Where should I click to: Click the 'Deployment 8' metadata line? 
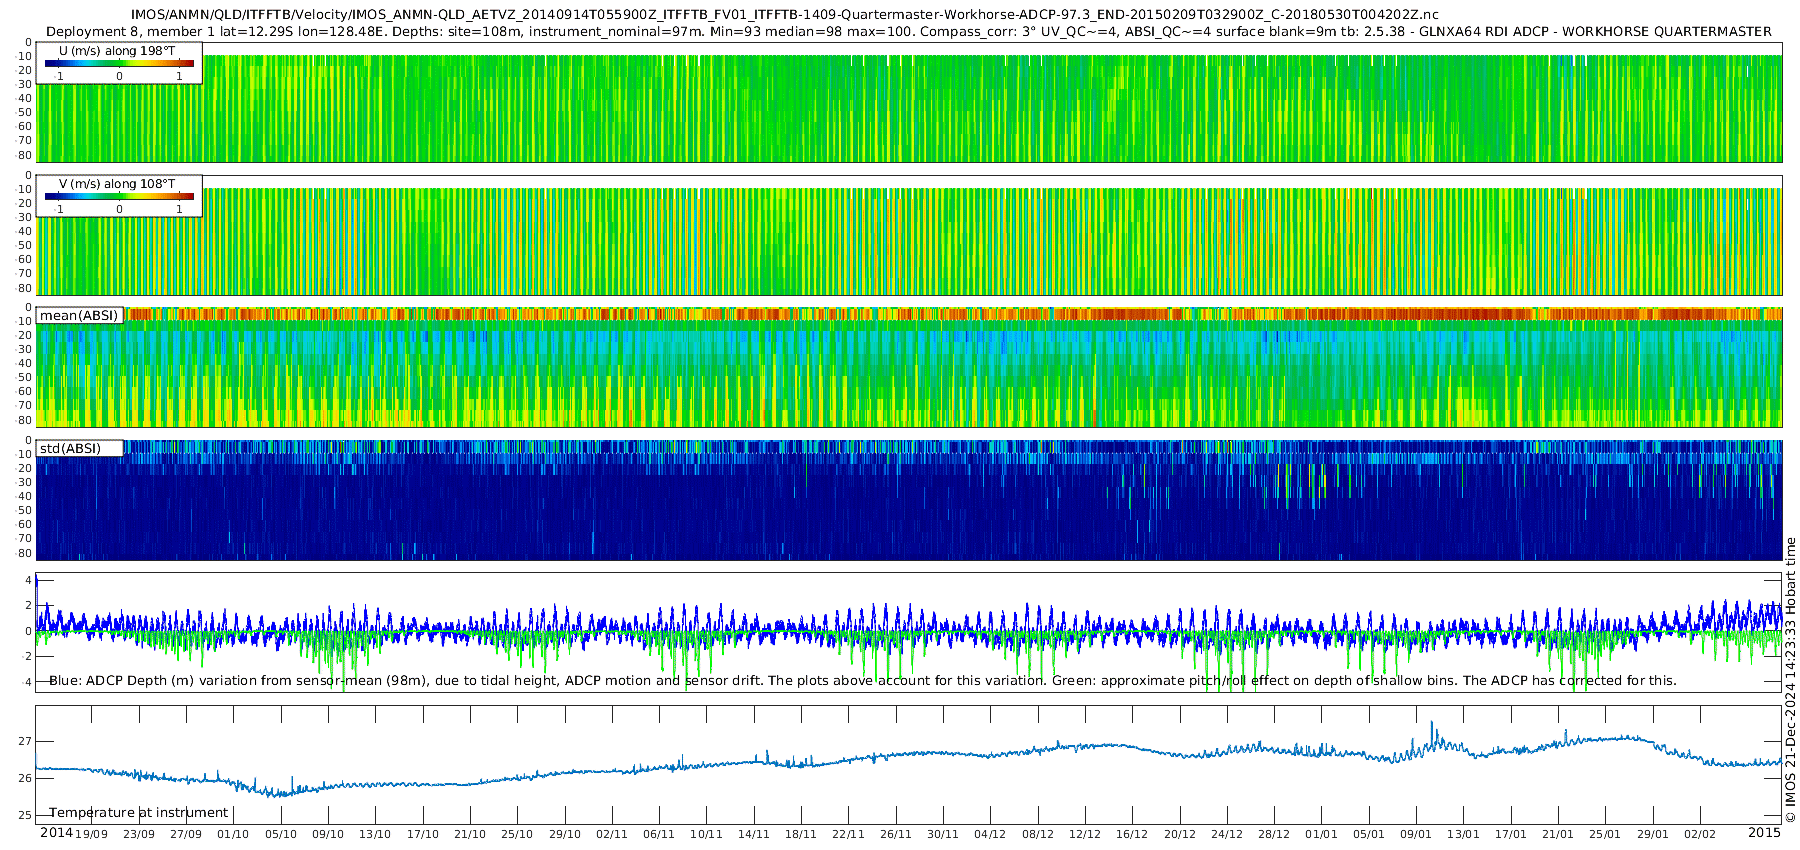(908, 32)
